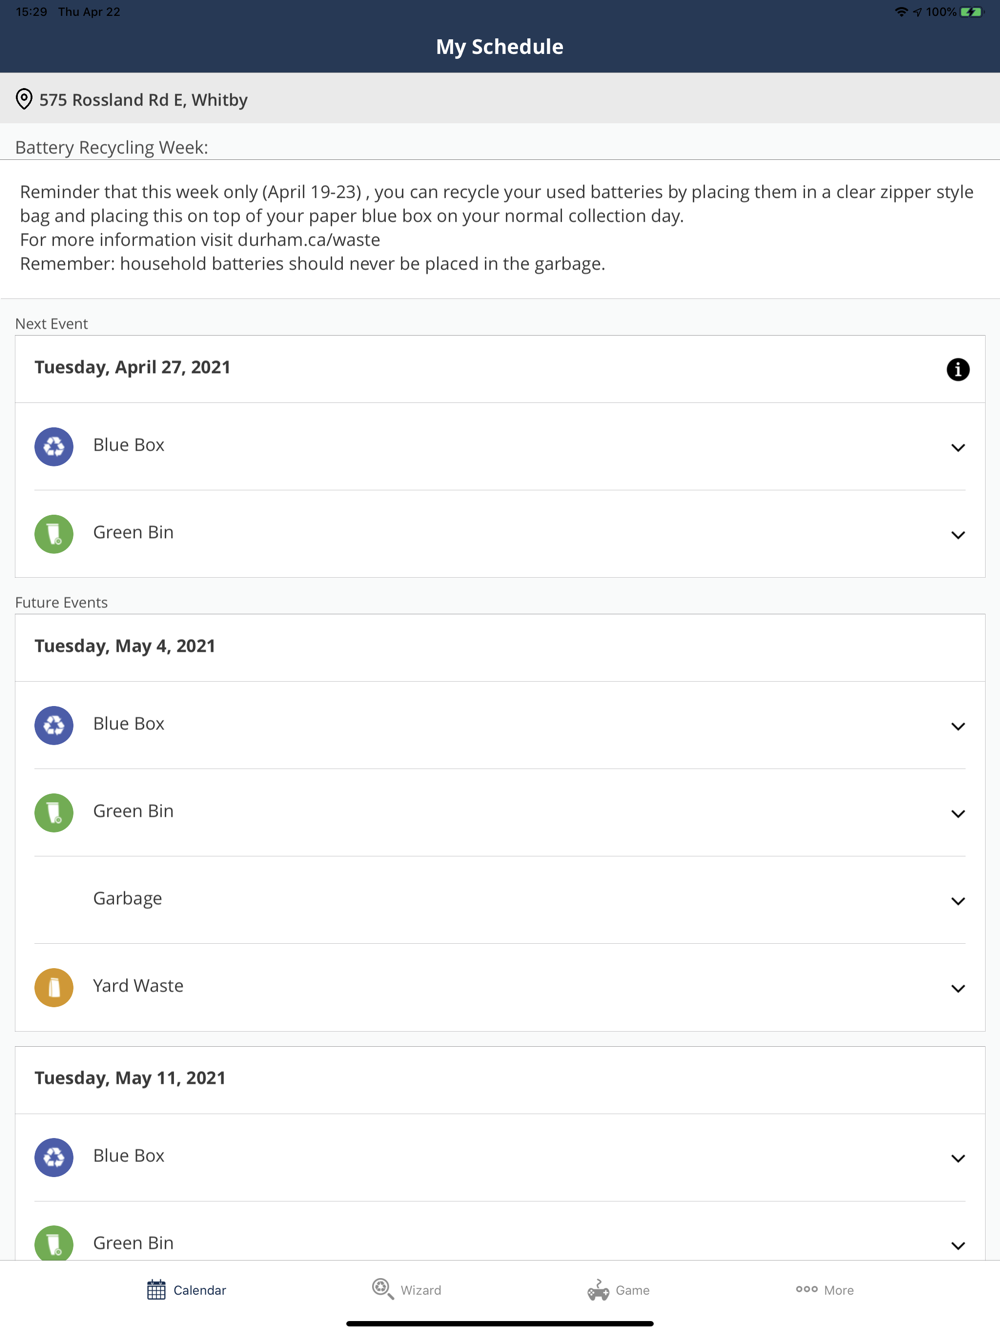The height and width of the screenshot is (1334, 1000).
Task: Expand Blue Box chevron for May 11
Action: pos(957,1158)
